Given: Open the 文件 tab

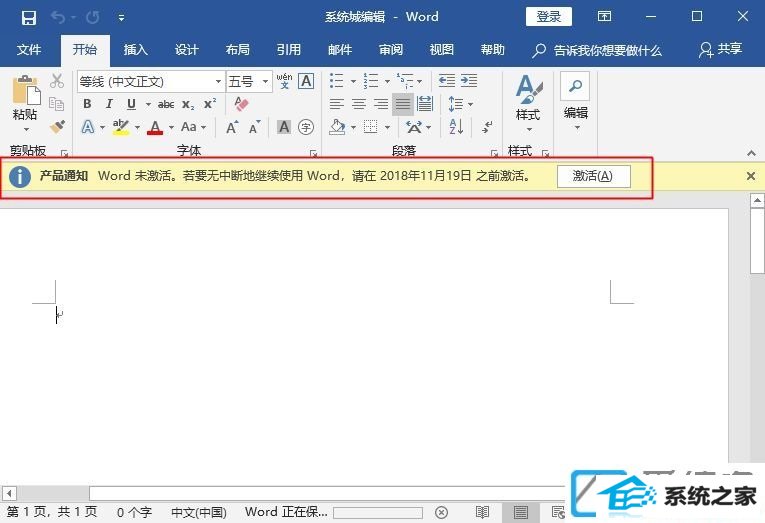Looking at the screenshot, I should pos(29,50).
